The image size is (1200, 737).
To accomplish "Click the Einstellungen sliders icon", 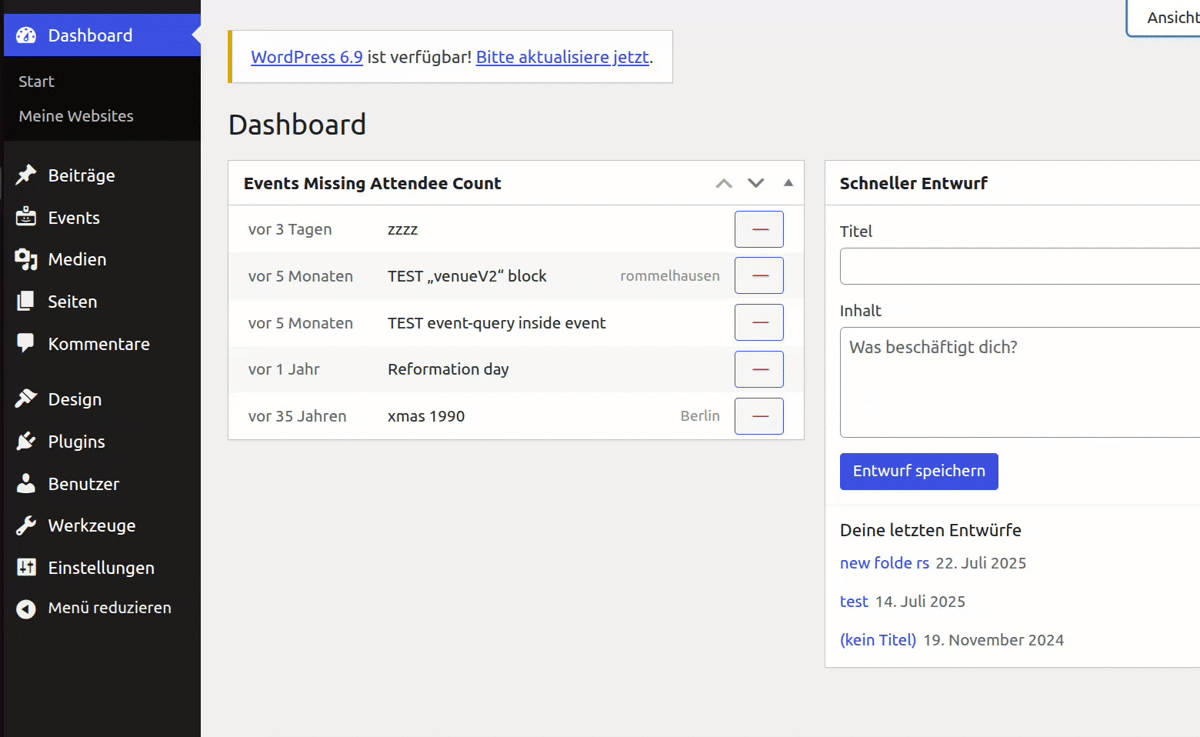I will pyautogui.click(x=26, y=567).
